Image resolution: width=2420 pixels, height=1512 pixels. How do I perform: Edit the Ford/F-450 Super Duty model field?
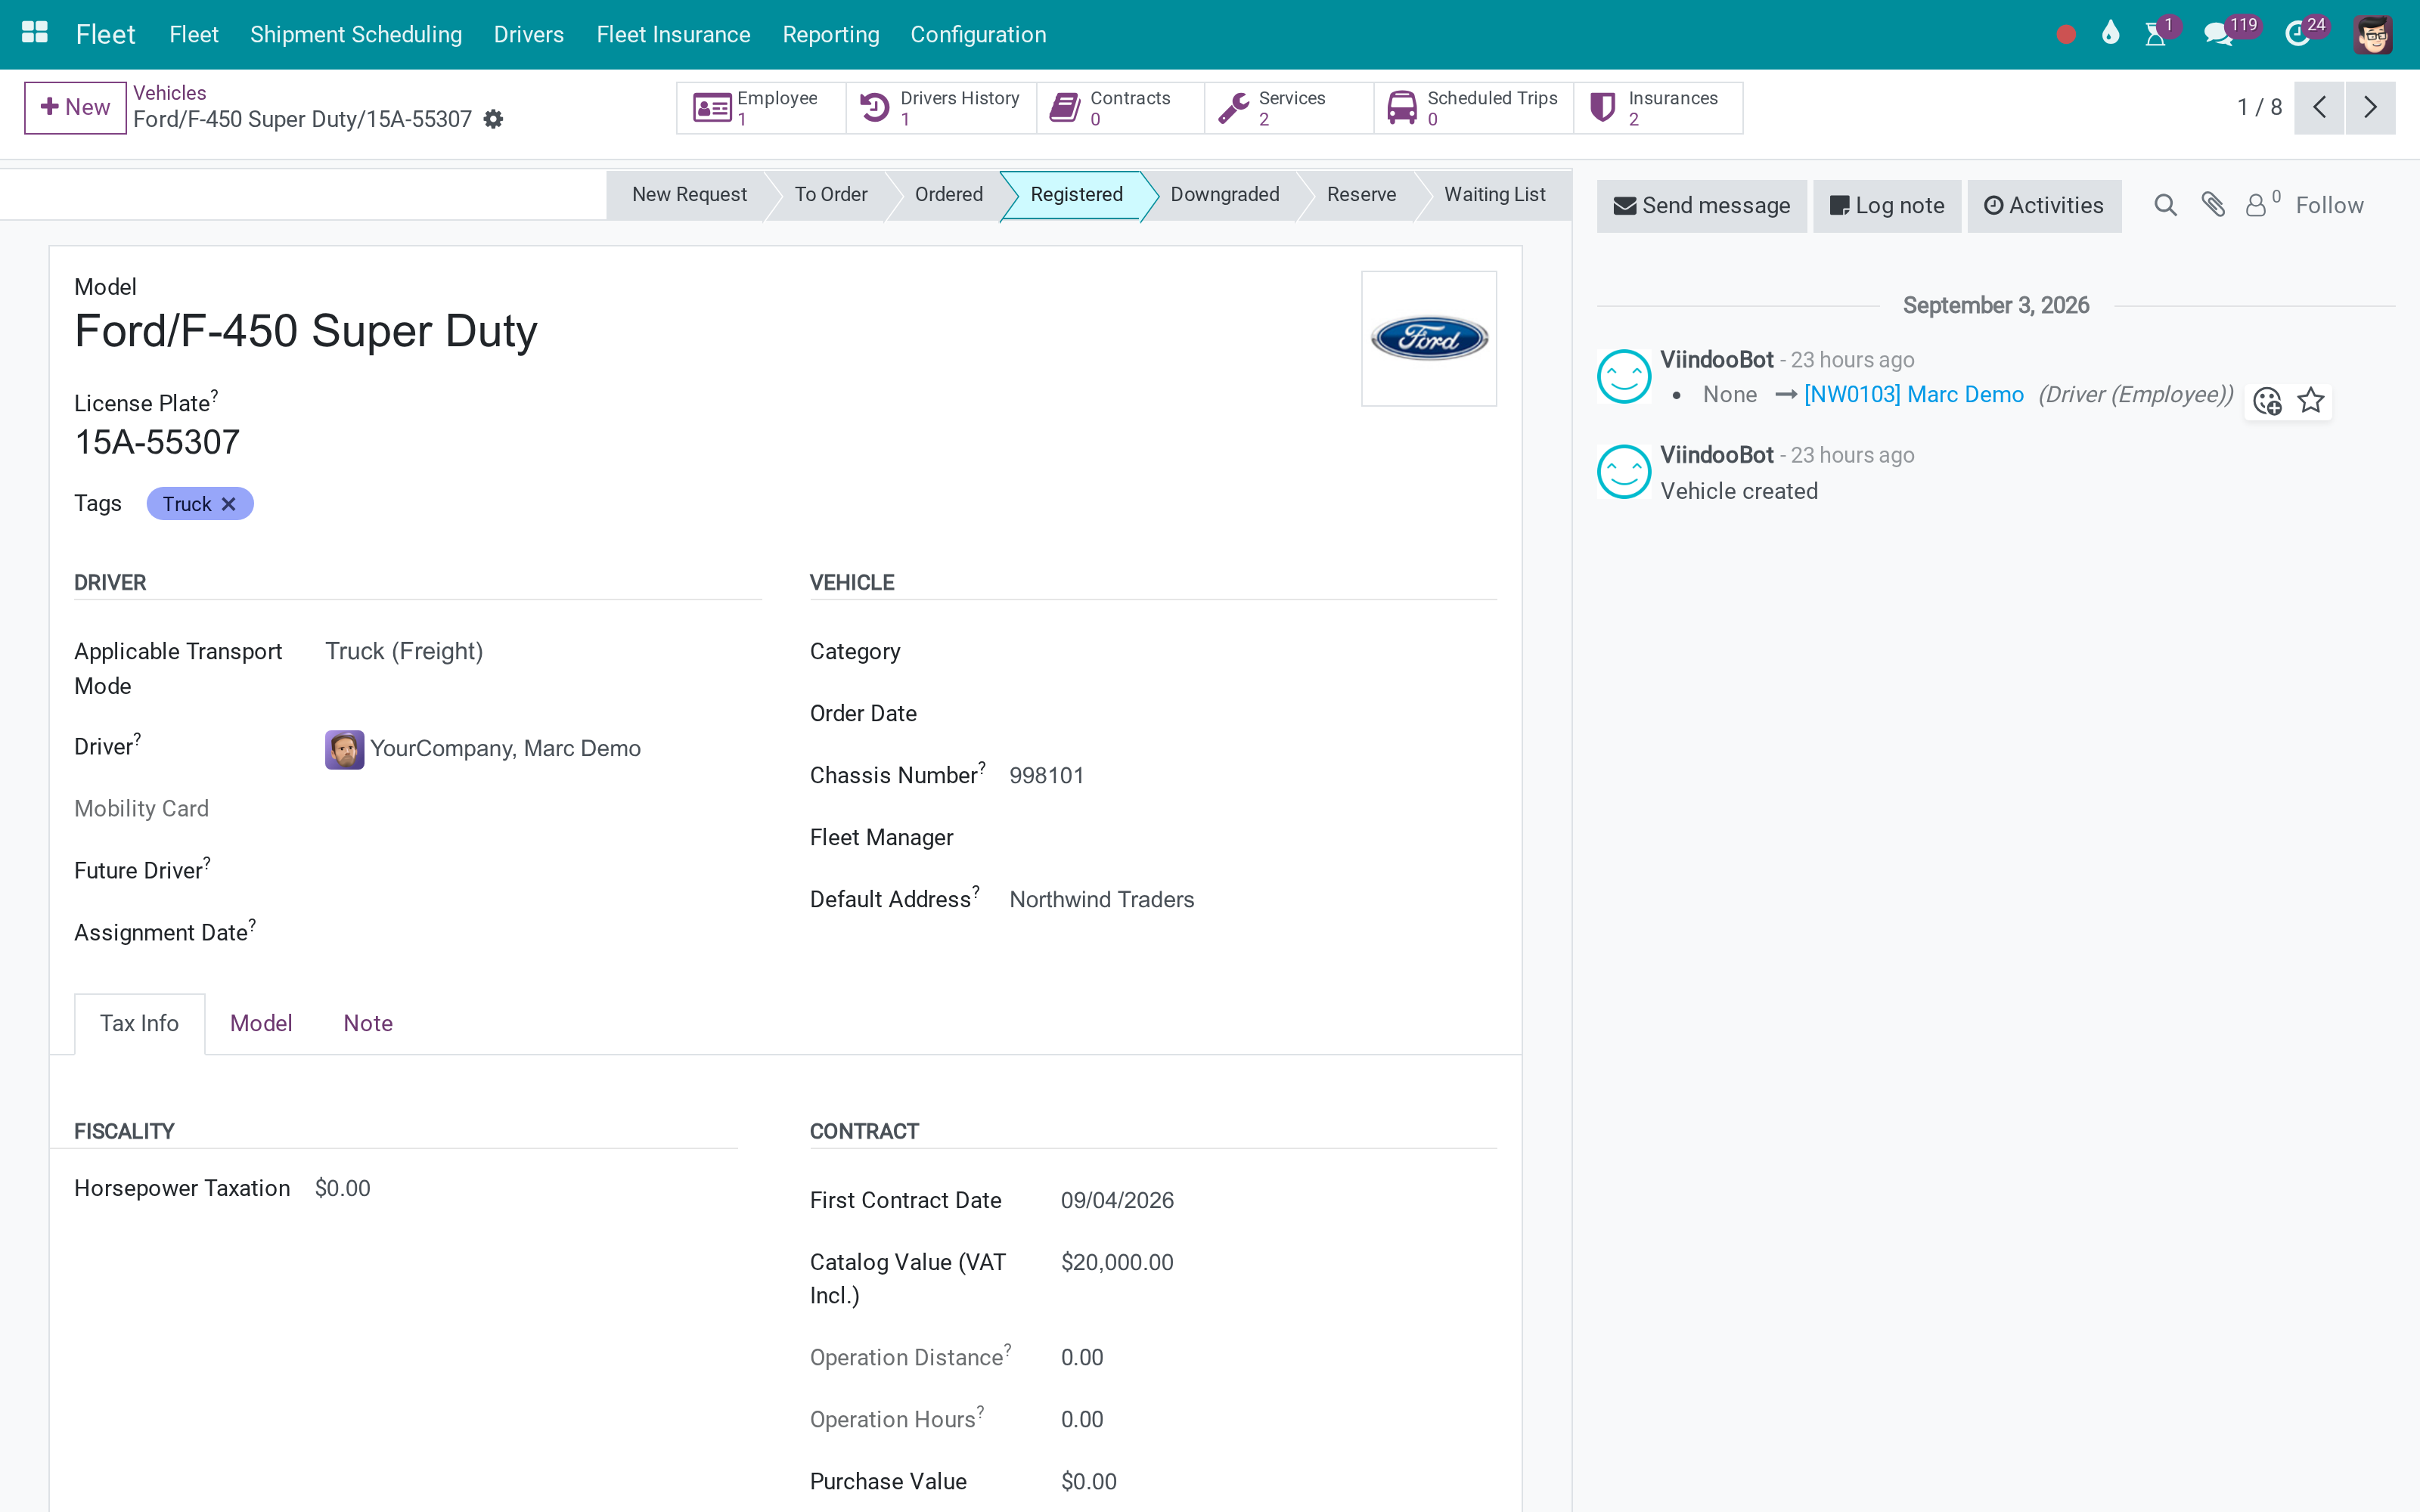click(305, 331)
